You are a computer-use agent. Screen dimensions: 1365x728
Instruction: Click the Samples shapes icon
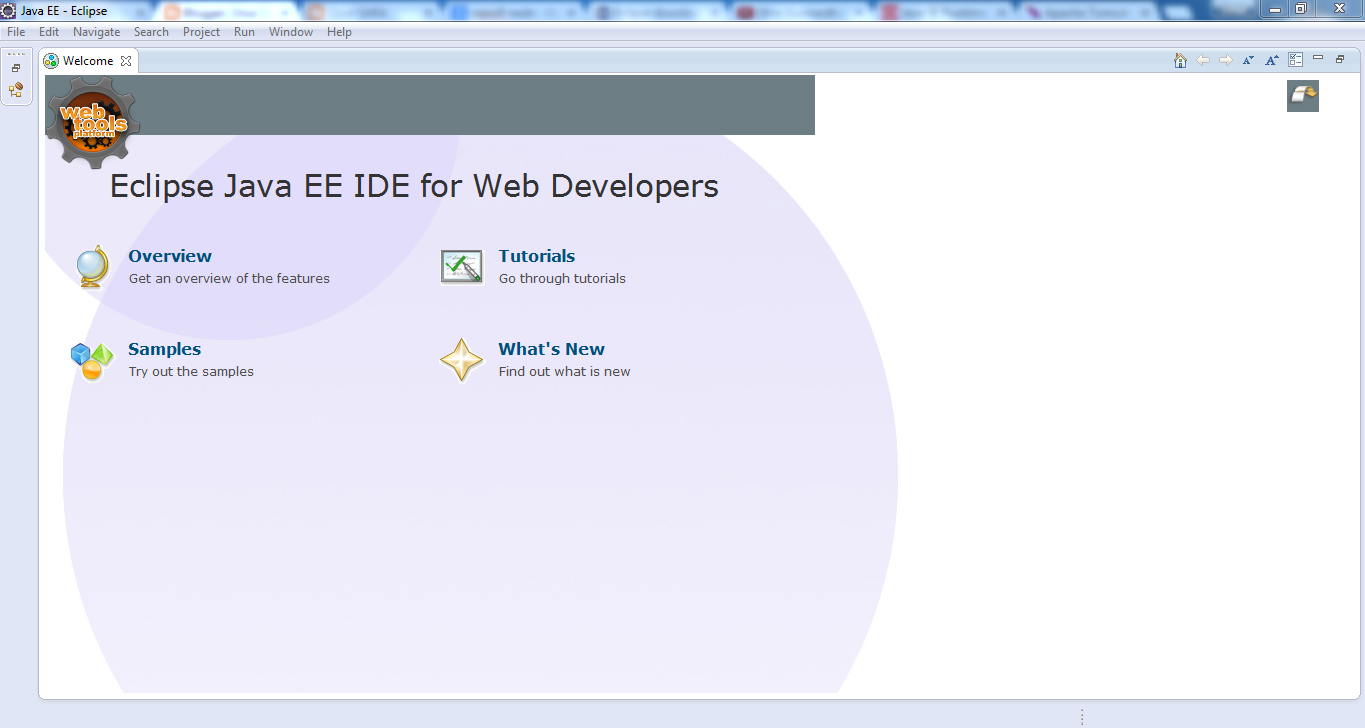(92, 360)
